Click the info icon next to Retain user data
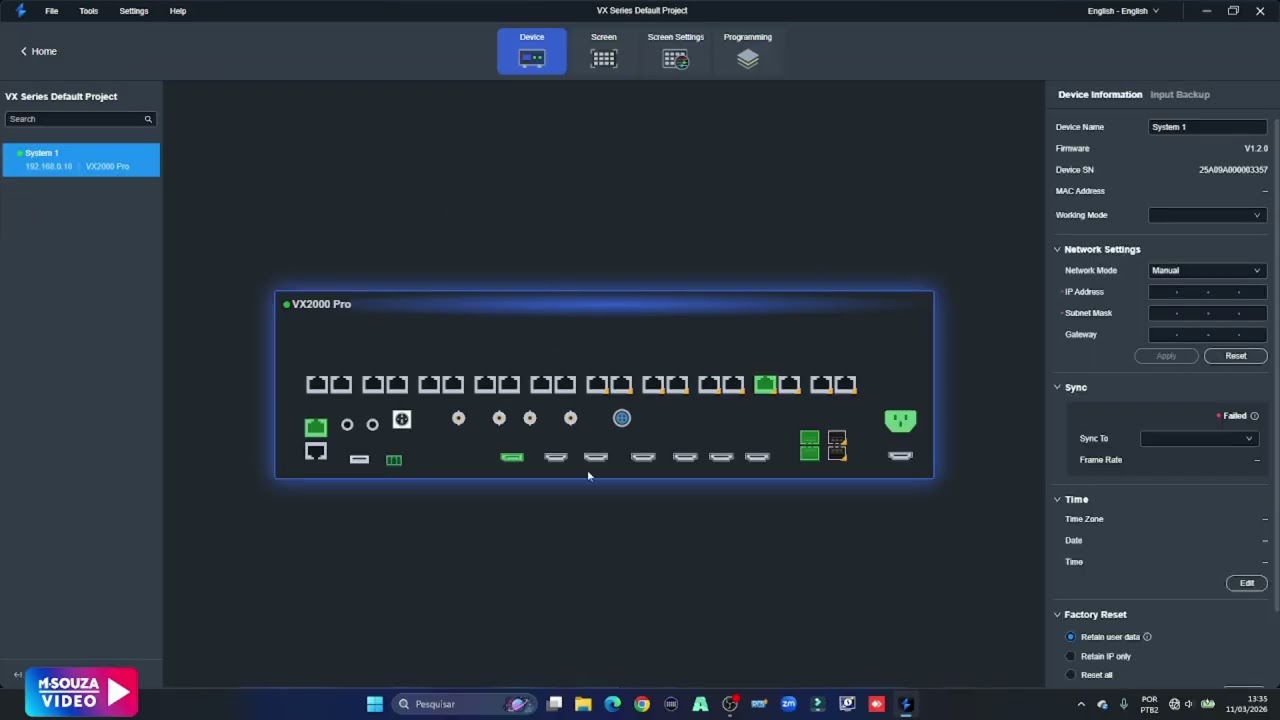This screenshot has height=720, width=1280. (x=1147, y=637)
